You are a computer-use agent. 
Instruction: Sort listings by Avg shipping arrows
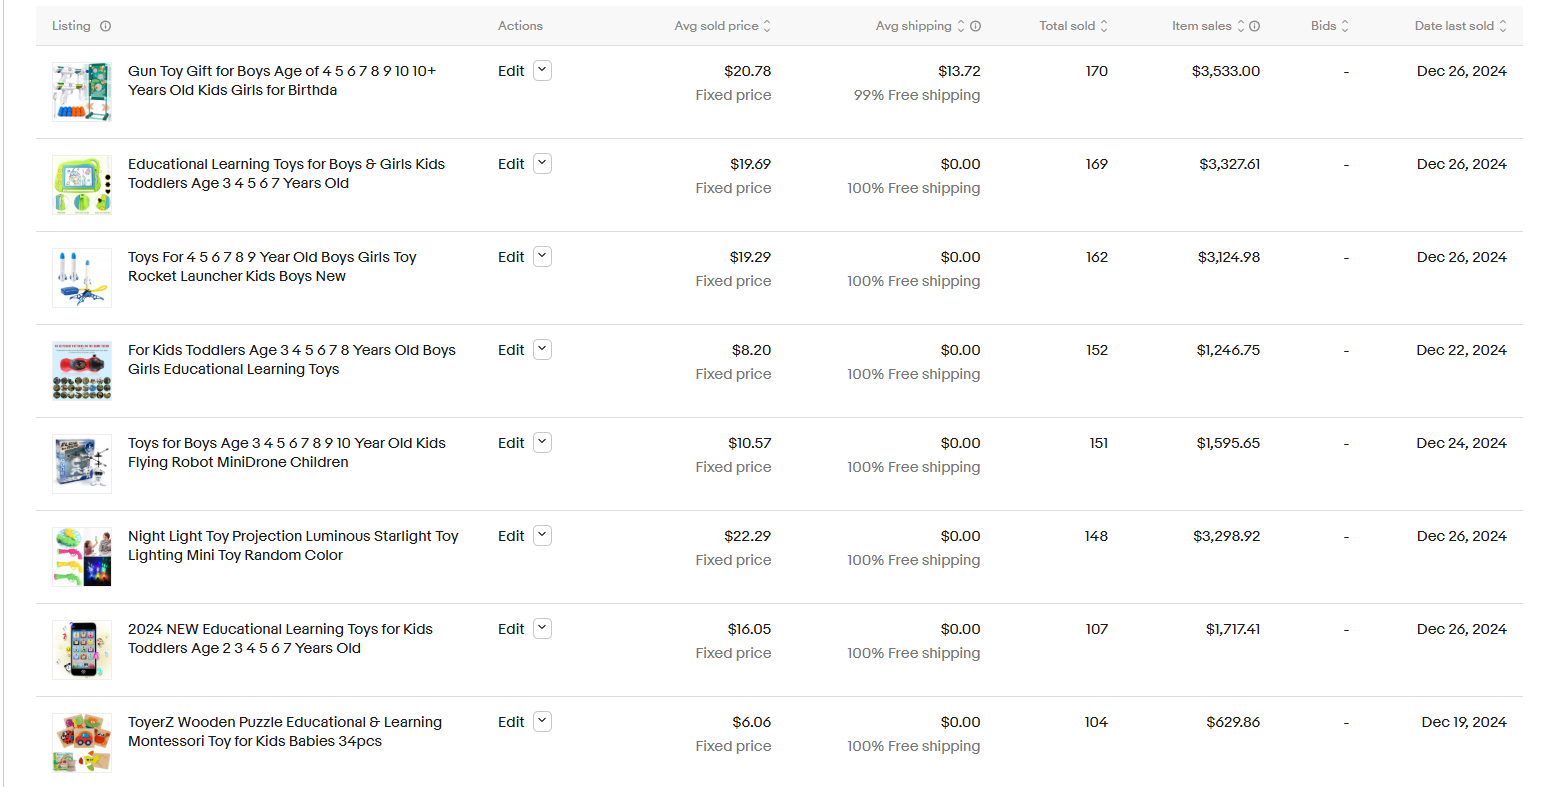[x=961, y=26]
